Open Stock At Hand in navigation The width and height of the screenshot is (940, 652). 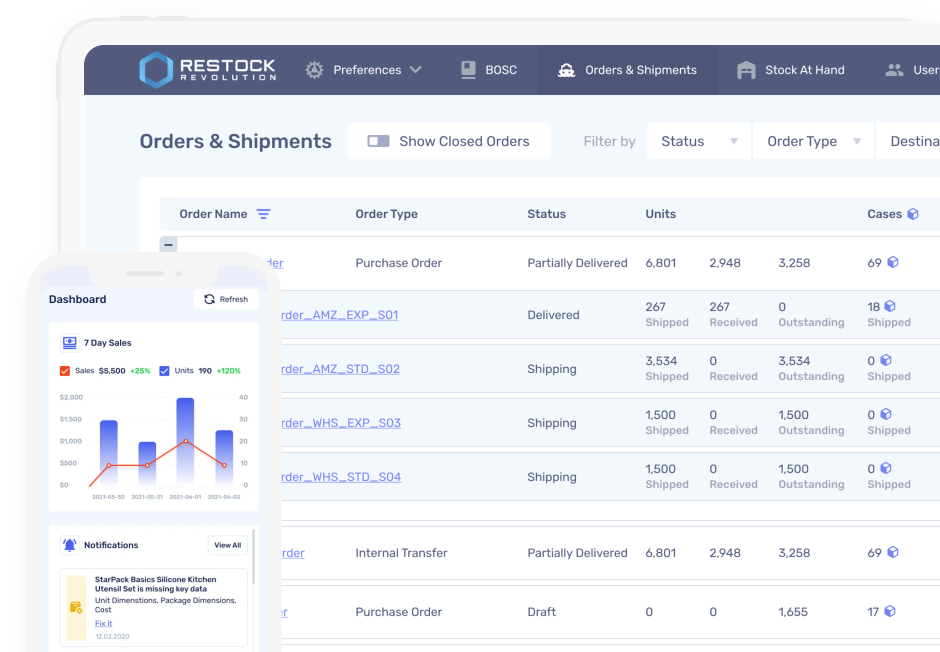tap(790, 70)
